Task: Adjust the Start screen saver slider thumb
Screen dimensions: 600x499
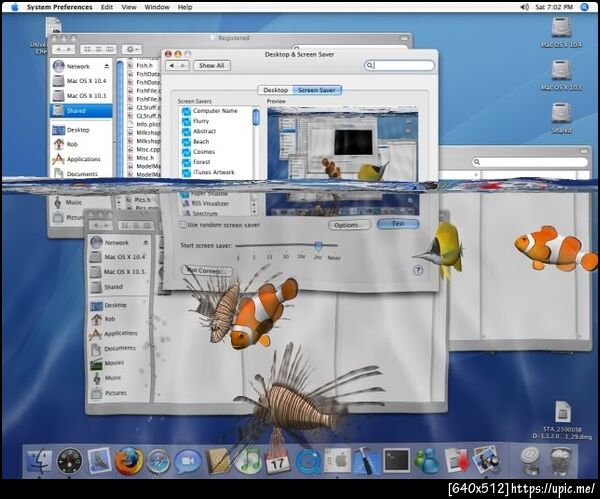Action: [x=318, y=245]
